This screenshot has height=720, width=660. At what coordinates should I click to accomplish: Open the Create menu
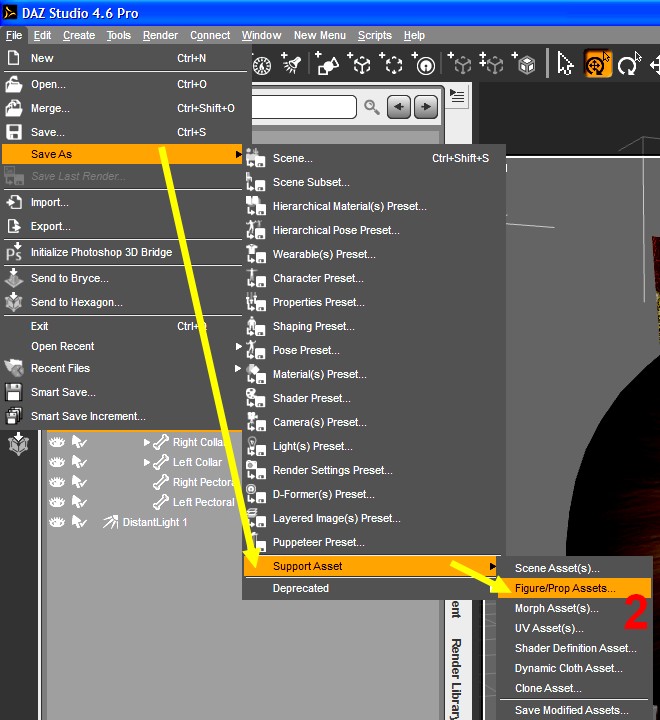click(79, 35)
